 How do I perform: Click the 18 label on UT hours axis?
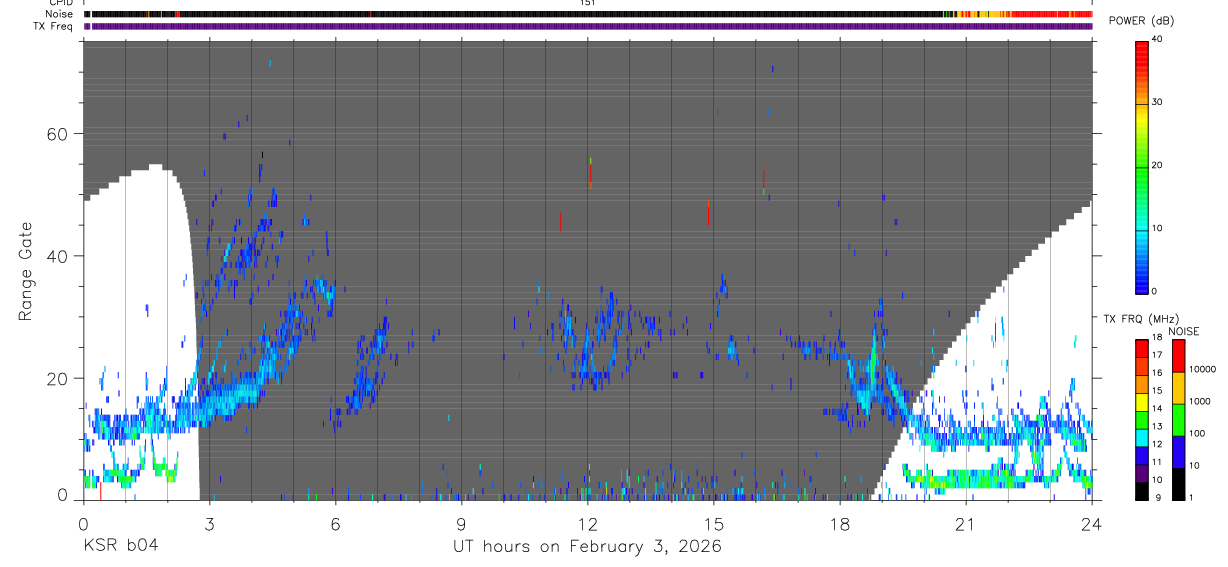[x=840, y=523]
